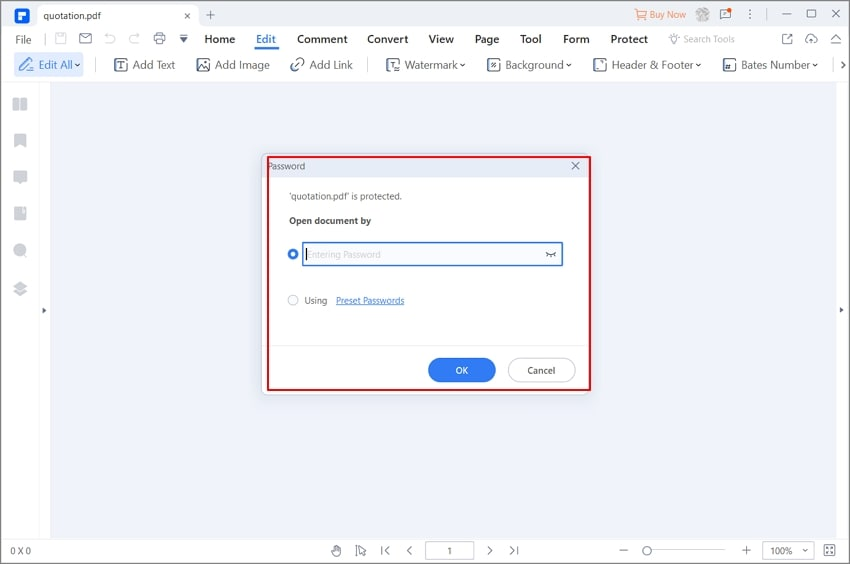Select the Entering Password radio button
The height and width of the screenshot is (564, 850).
pyautogui.click(x=293, y=254)
